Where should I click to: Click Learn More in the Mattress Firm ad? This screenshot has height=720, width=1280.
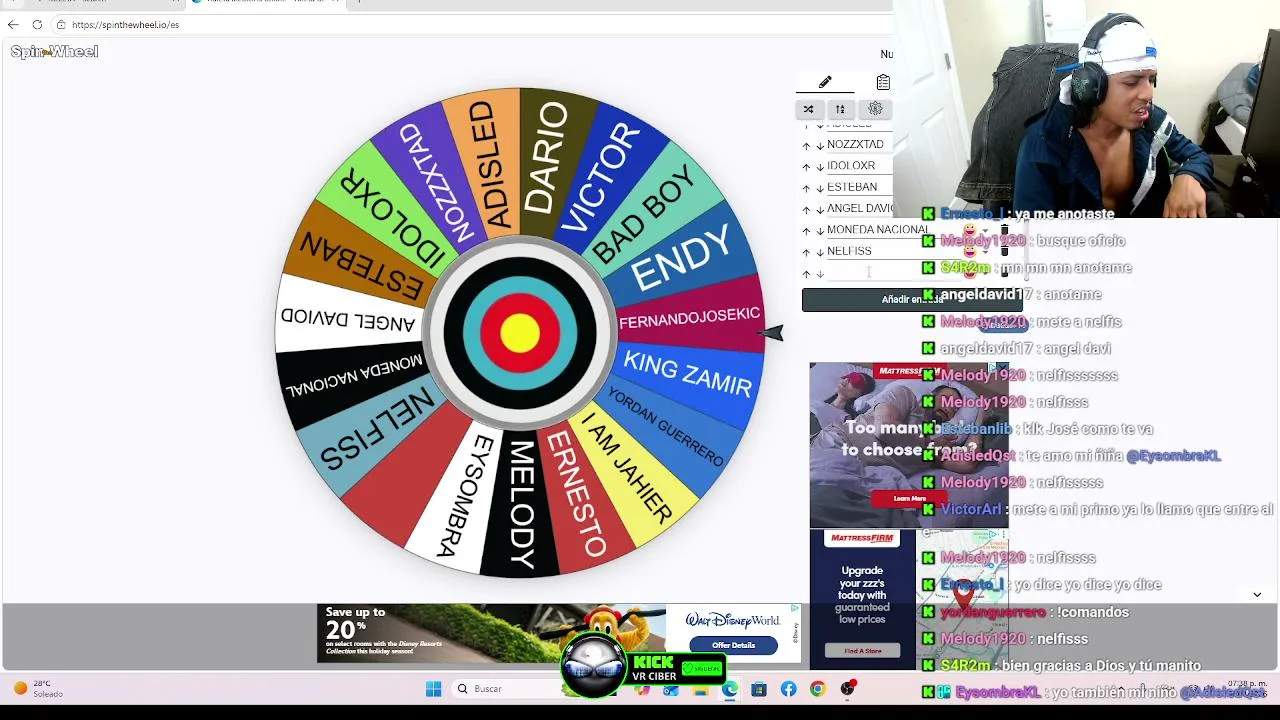pyautogui.click(x=909, y=498)
